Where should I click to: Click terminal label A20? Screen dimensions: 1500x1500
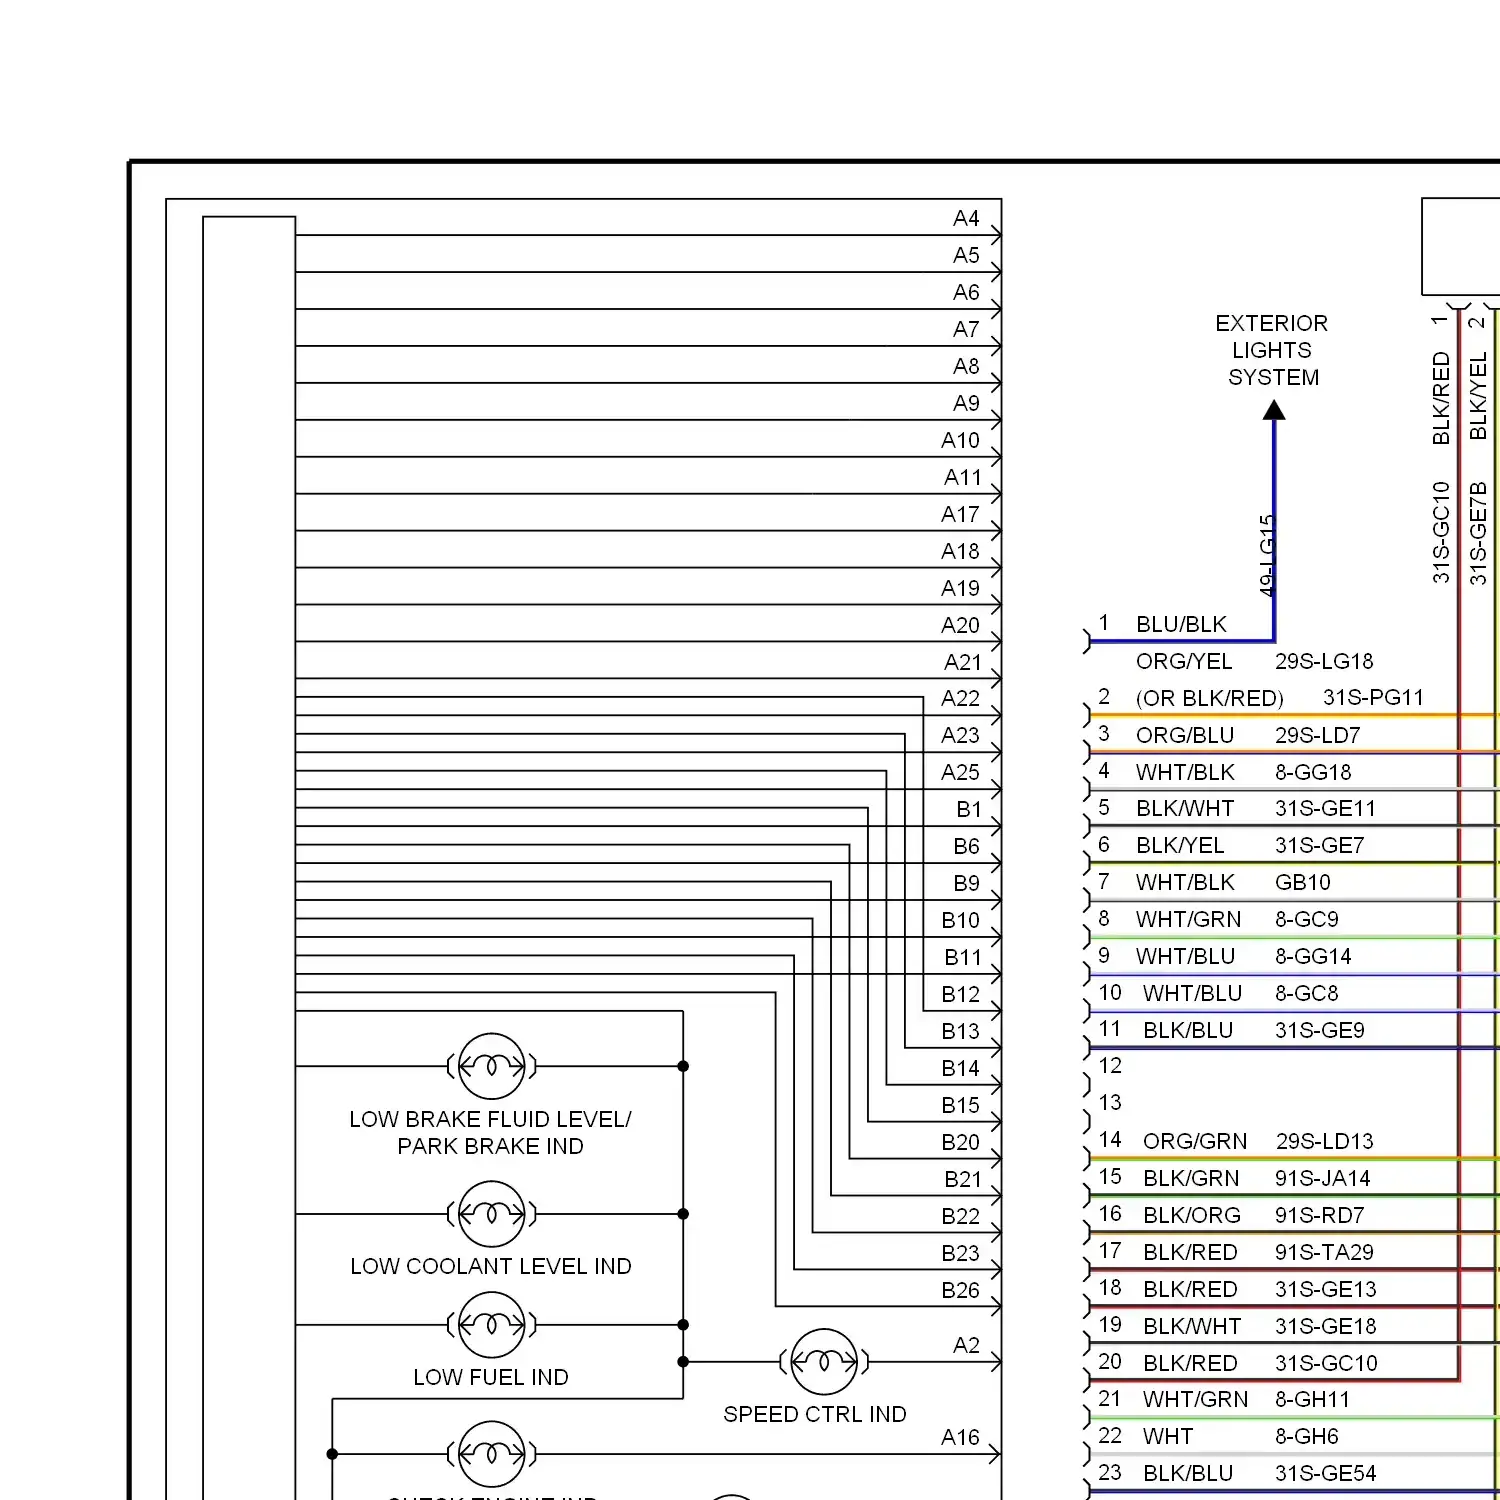pyautogui.click(x=961, y=625)
